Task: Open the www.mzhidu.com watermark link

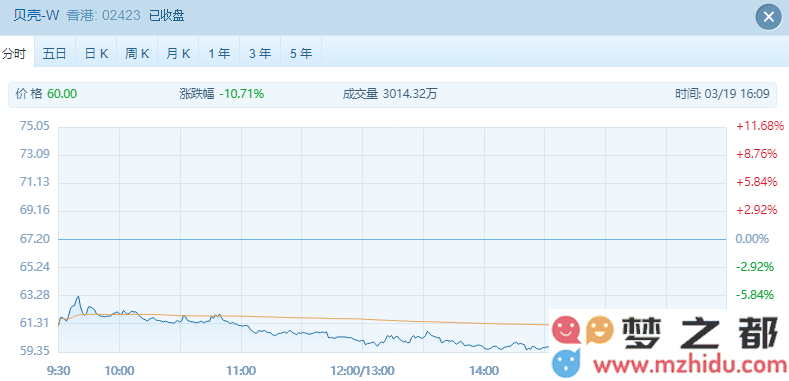Action: point(689,363)
